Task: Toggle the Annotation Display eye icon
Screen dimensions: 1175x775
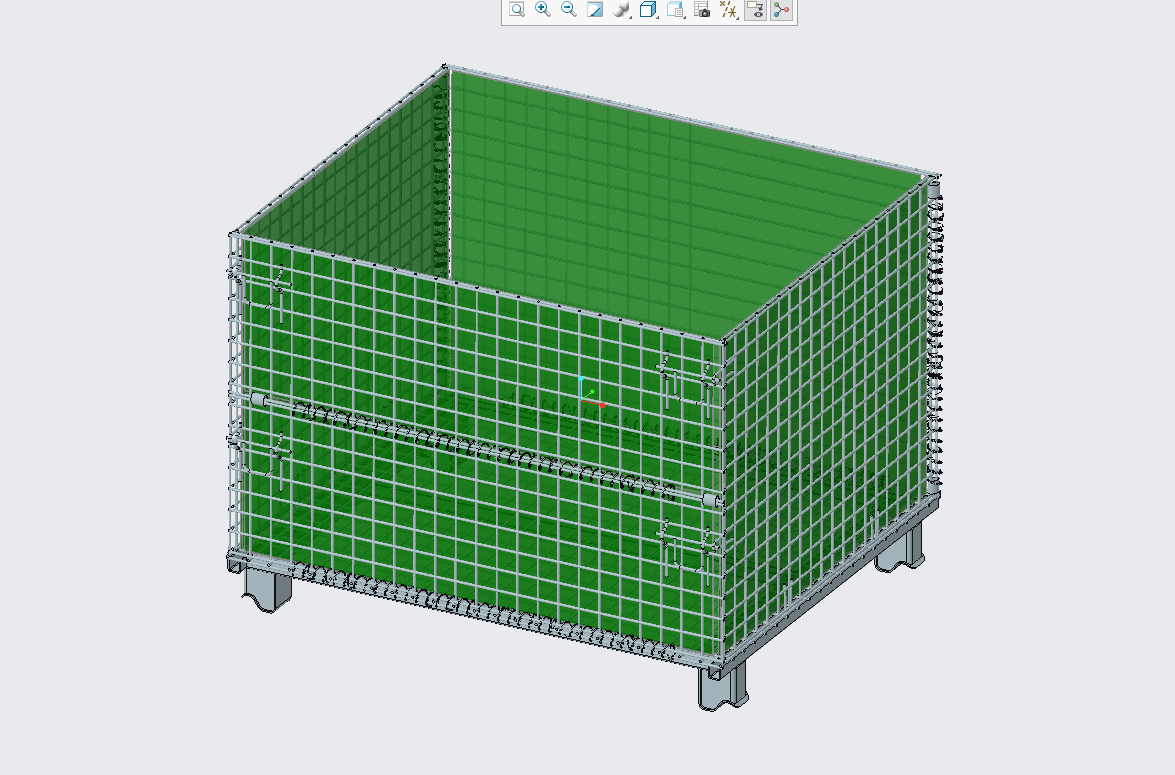Action: 755,9
